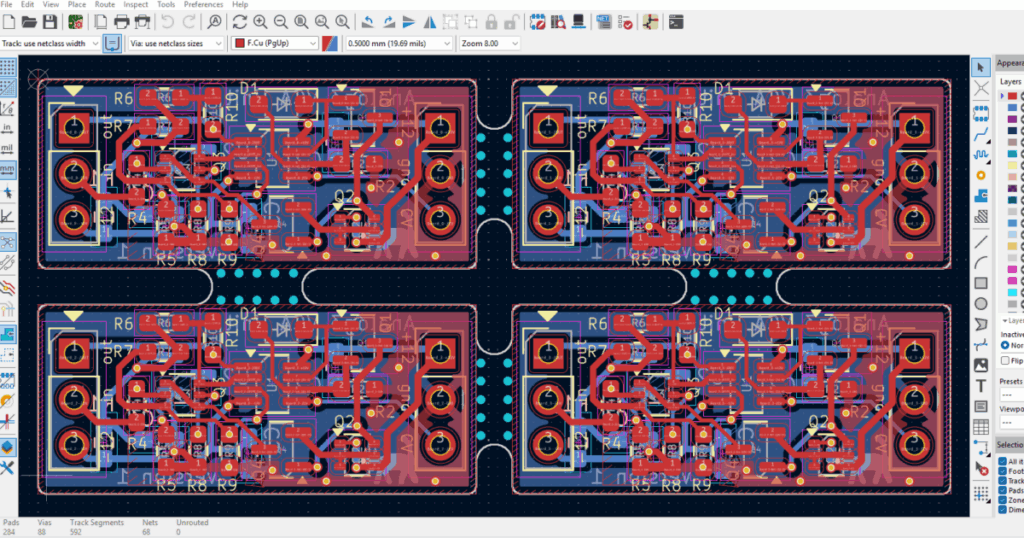Open the Via size dropdown
Viewport: 1024px width, 538px height.
pos(176,43)
